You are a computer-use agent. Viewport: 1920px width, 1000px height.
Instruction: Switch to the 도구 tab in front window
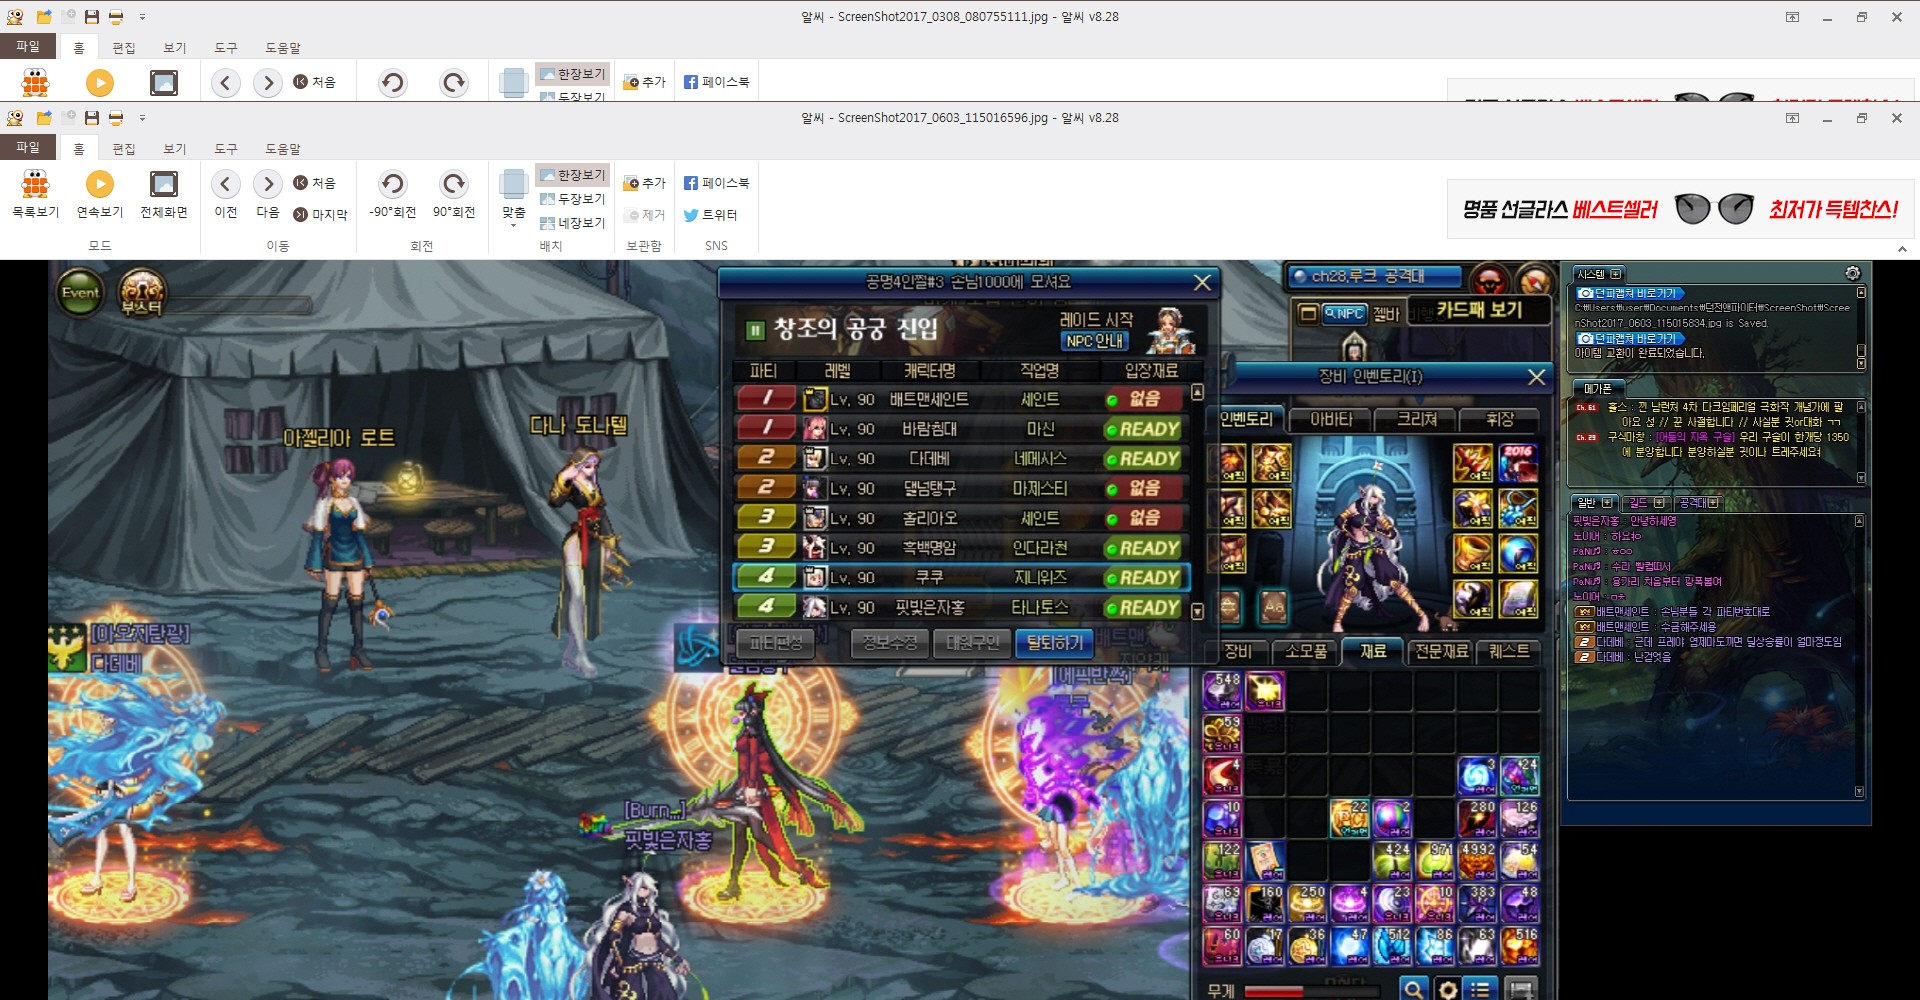tap(226, 148)
